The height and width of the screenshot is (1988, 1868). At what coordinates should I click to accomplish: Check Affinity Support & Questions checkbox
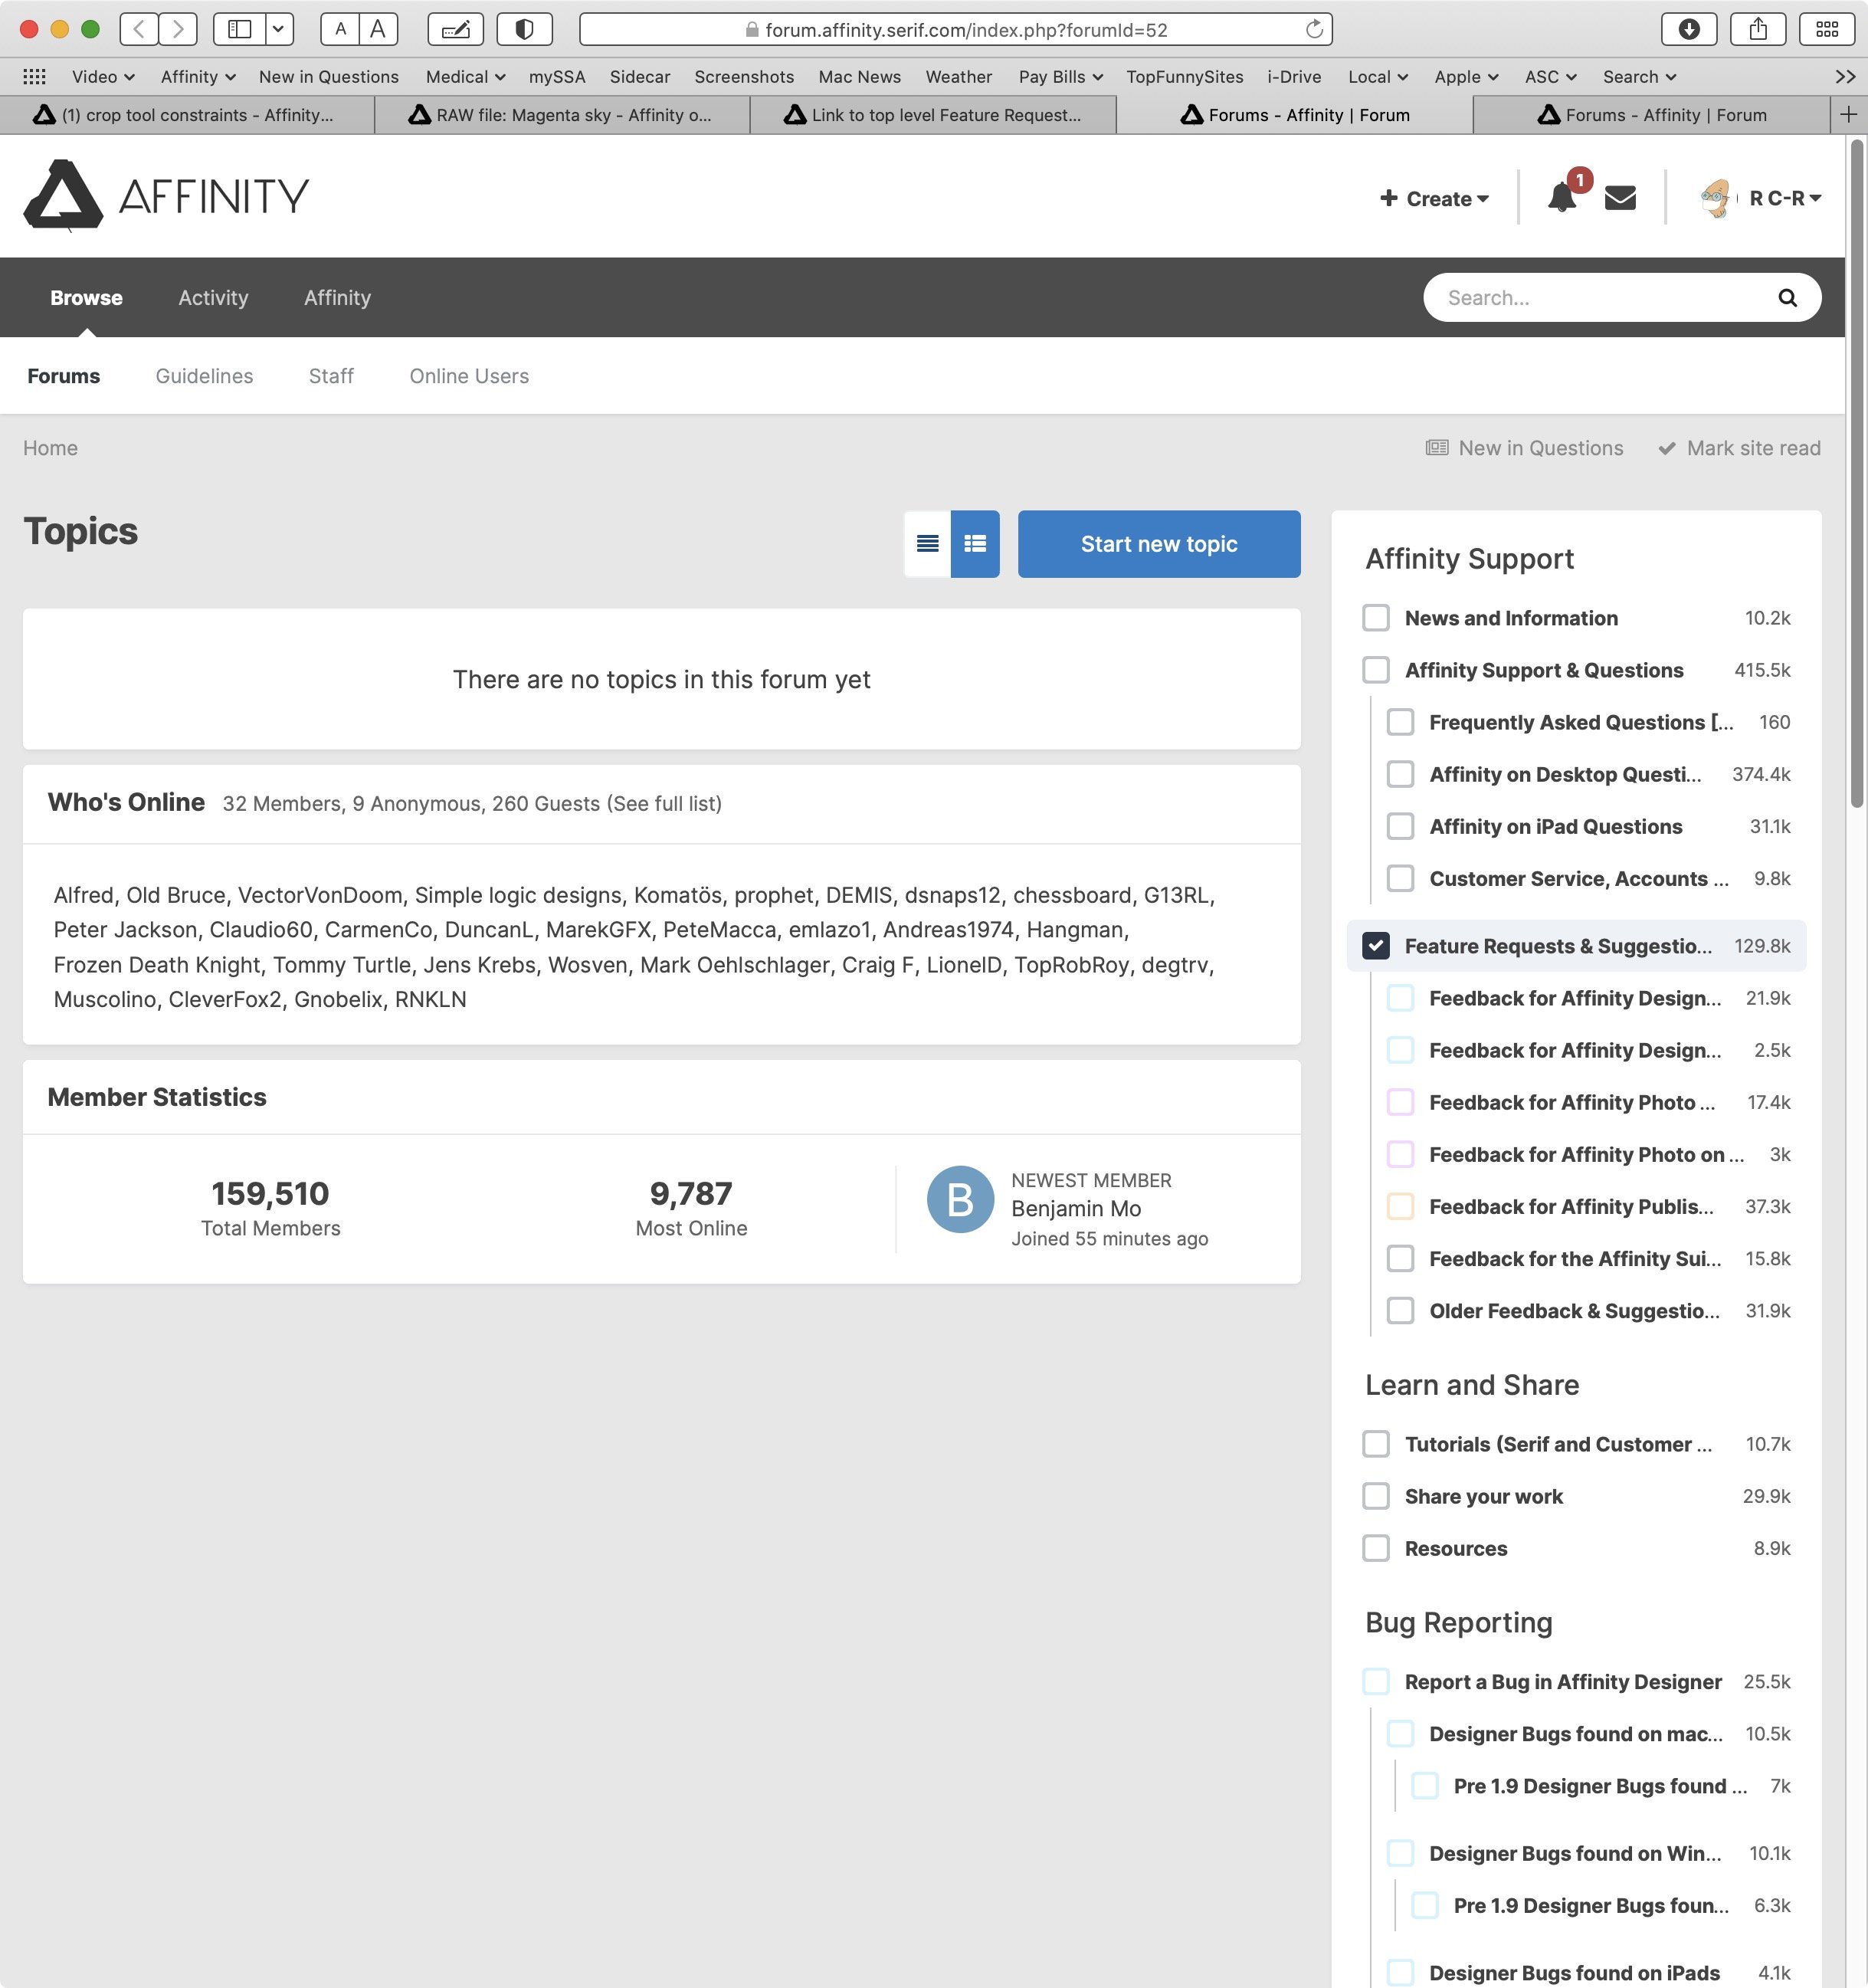click(x=1376, y=670)
